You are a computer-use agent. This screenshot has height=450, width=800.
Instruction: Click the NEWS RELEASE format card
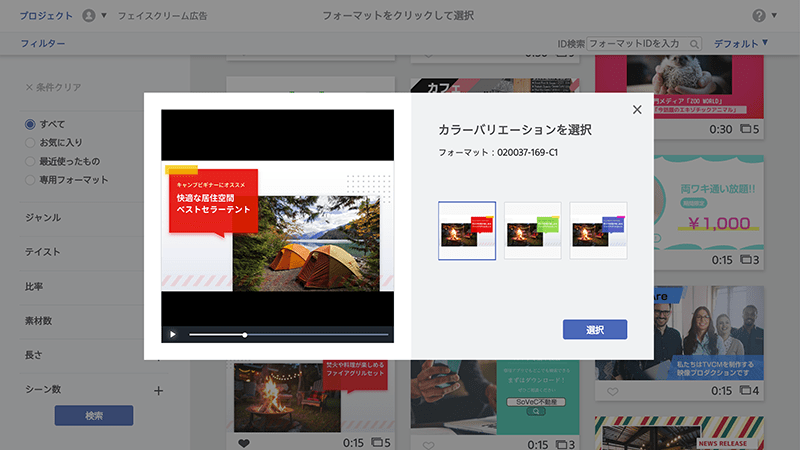[679, 433]
